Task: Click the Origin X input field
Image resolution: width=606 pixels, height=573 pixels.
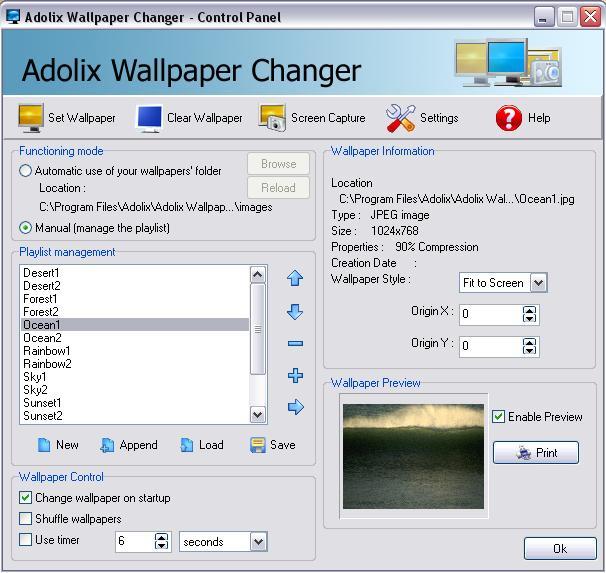Action: point(491,314)
